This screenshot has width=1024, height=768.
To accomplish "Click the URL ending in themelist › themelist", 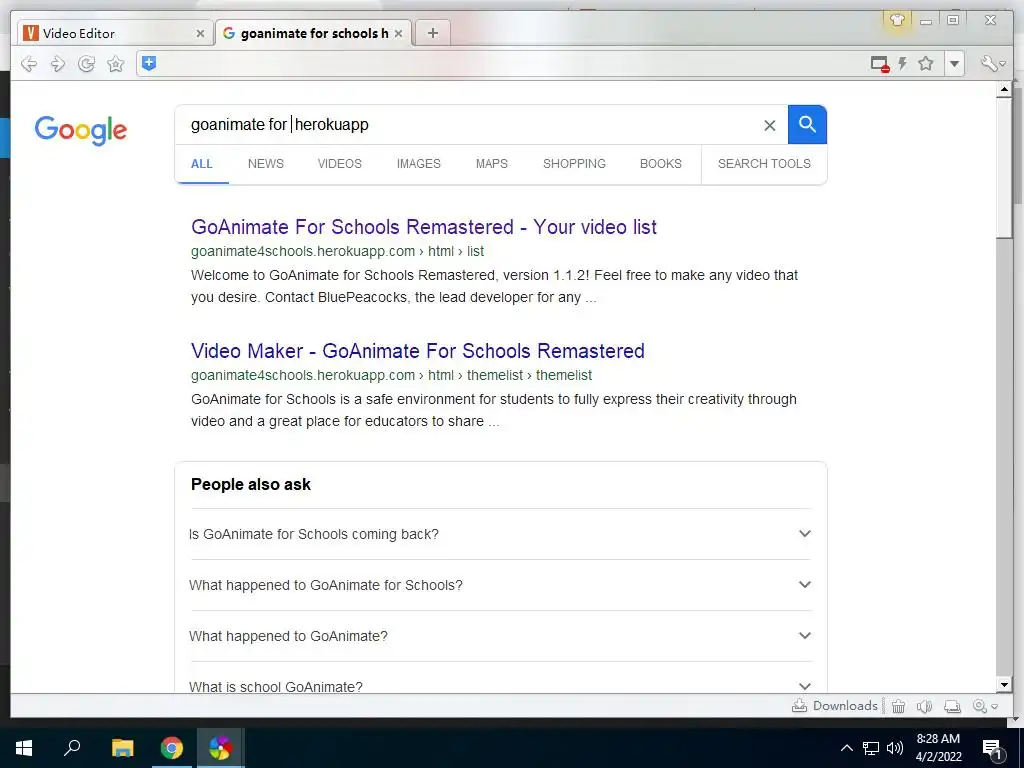I will [392, 376].
